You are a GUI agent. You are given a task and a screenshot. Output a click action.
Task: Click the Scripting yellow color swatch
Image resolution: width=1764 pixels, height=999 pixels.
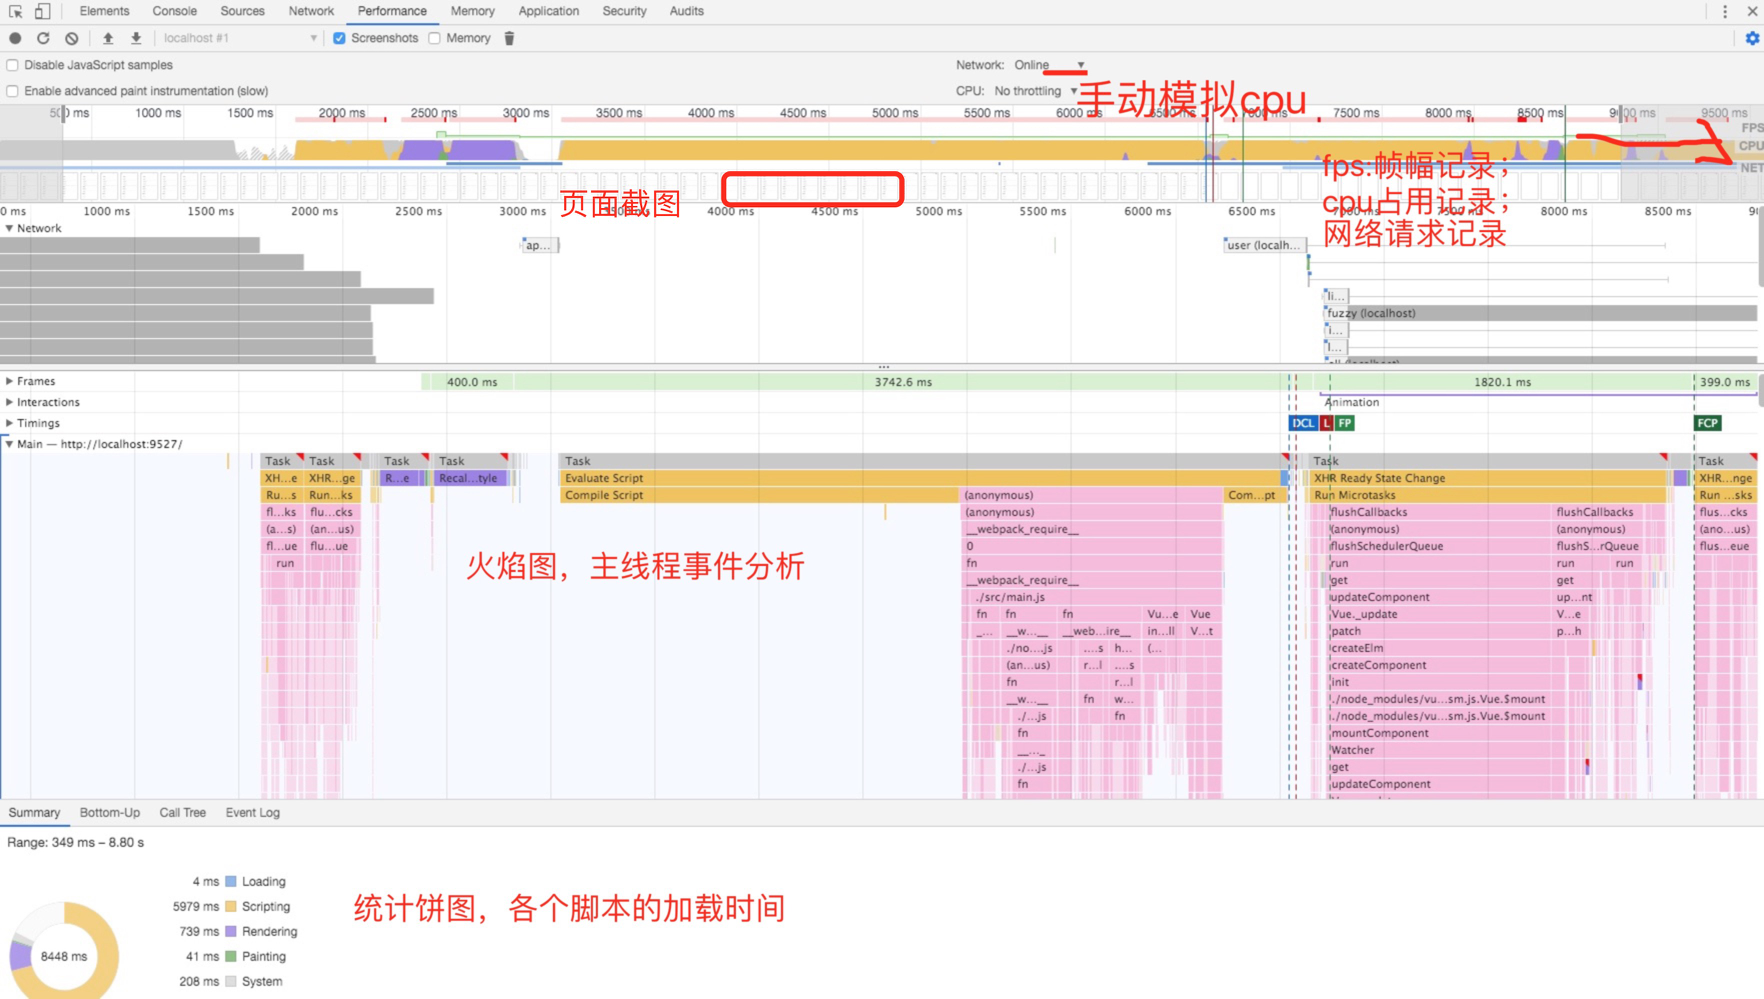coord(231,906)
